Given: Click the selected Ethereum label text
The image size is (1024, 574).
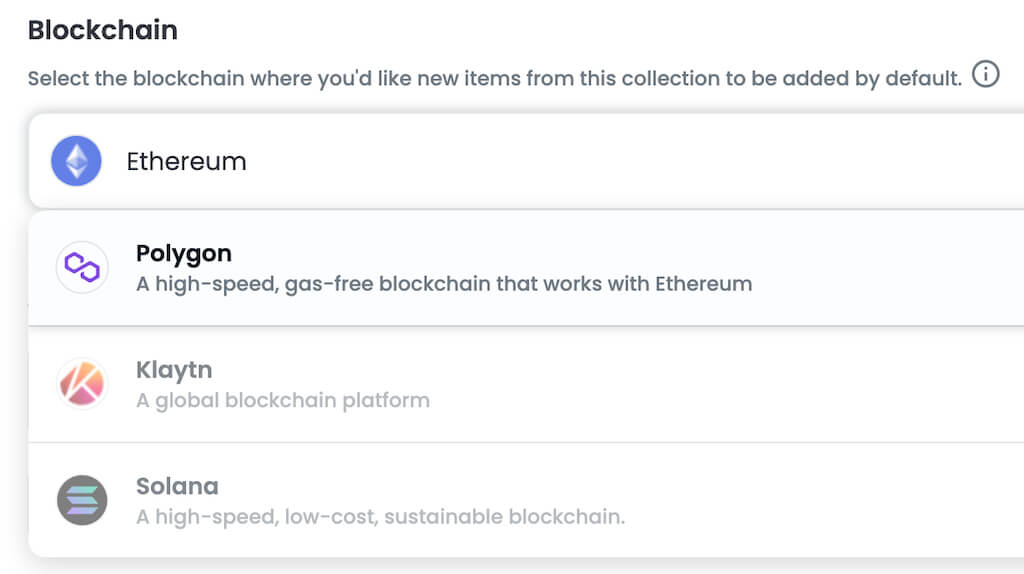Looking at the screenshot, I should click(x=186, y=161).
